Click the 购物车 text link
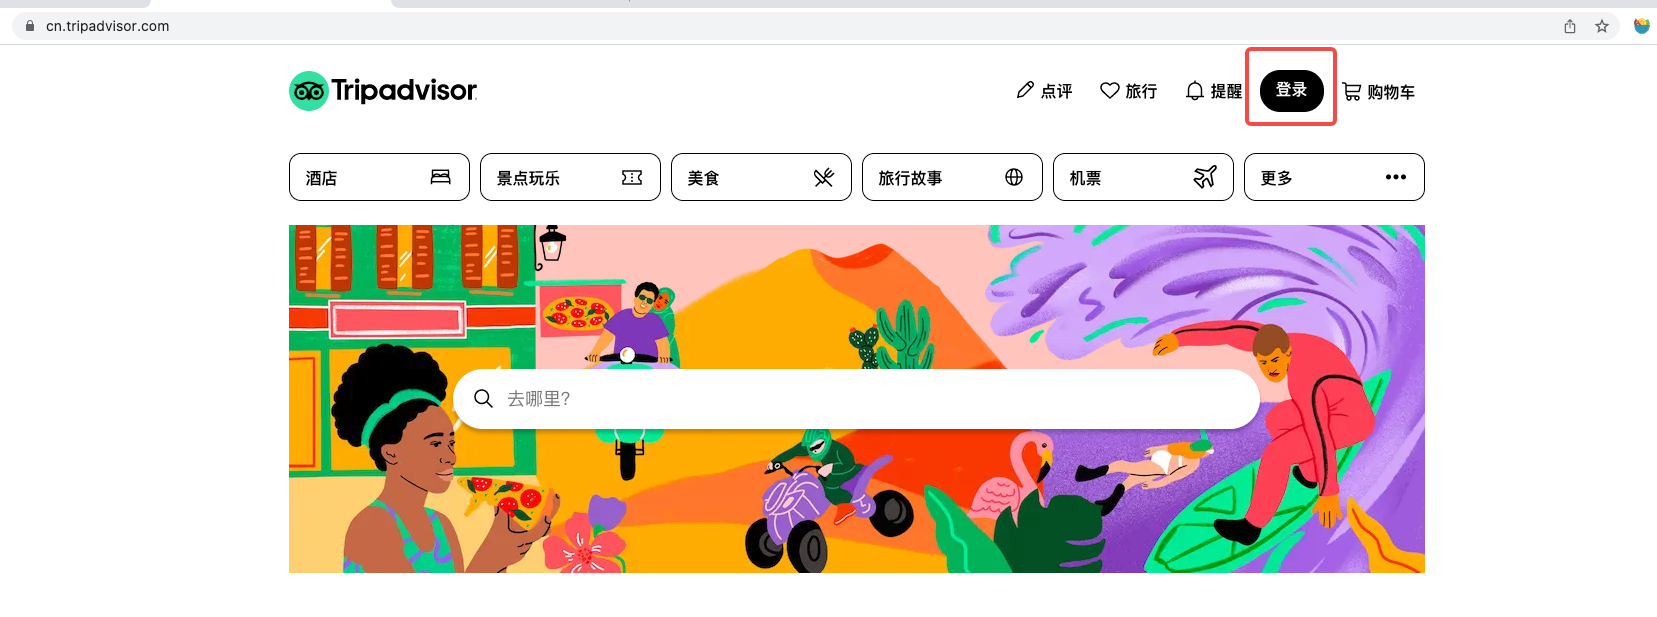The height and width of the screenshot is (617, 1657). point(1391,92)
